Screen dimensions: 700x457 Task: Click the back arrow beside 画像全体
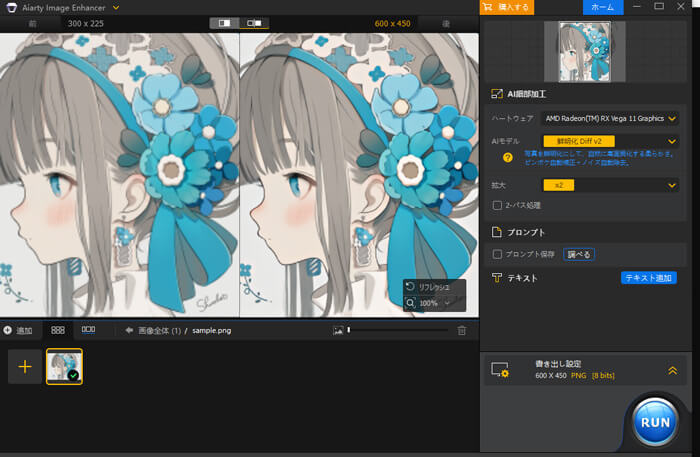(x=129, y=330)
